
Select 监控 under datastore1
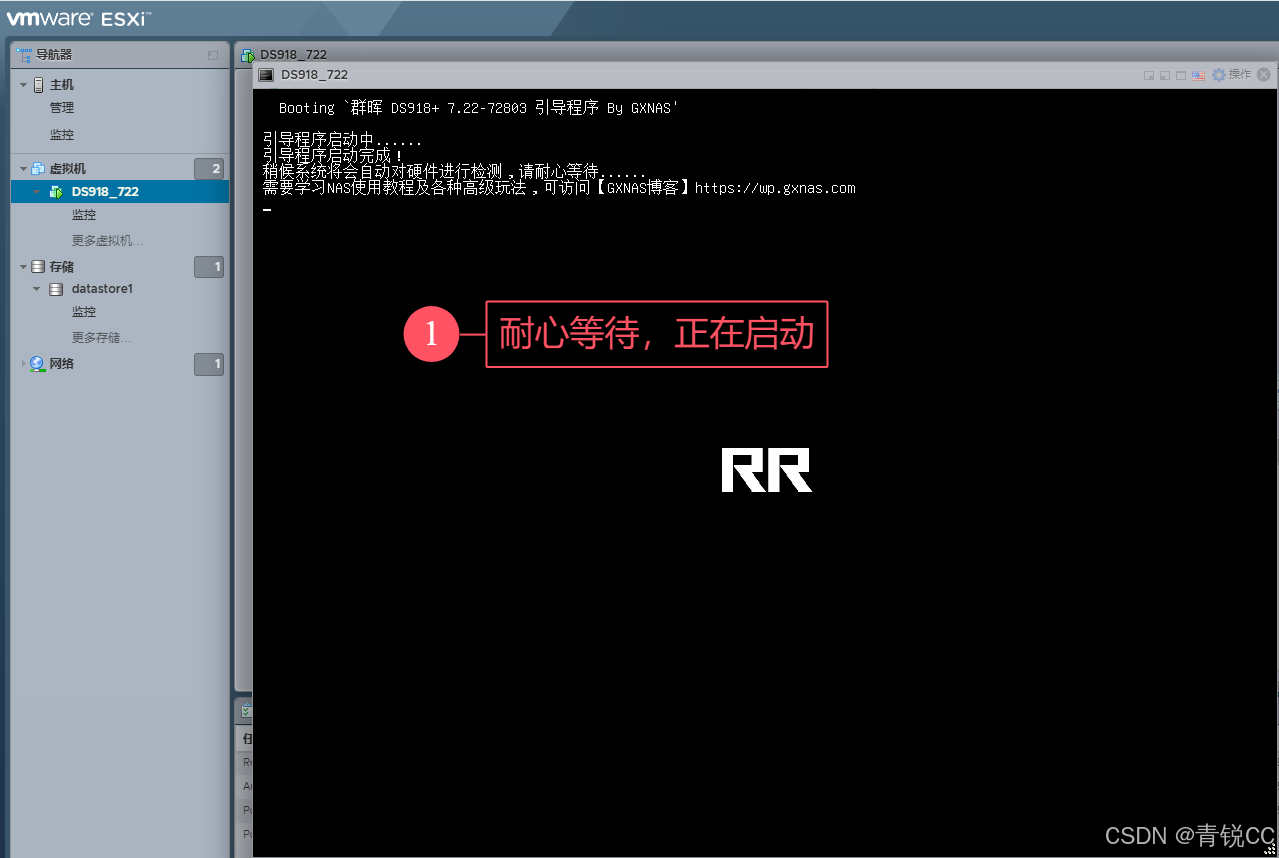(84, 312)
